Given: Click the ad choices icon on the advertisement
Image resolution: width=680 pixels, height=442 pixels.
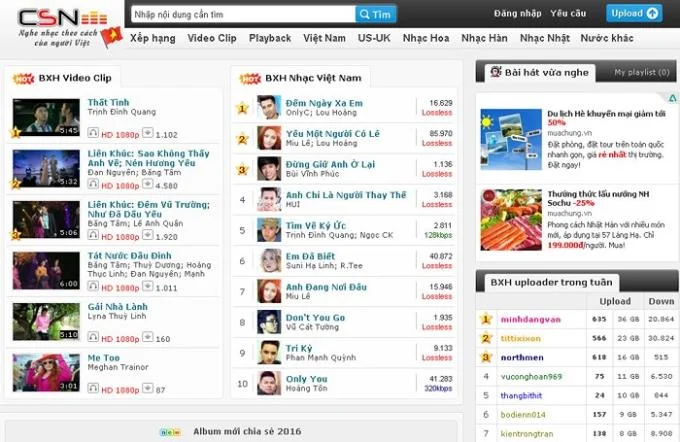Looking at the screenshot, I should click(x=672, y=98).
